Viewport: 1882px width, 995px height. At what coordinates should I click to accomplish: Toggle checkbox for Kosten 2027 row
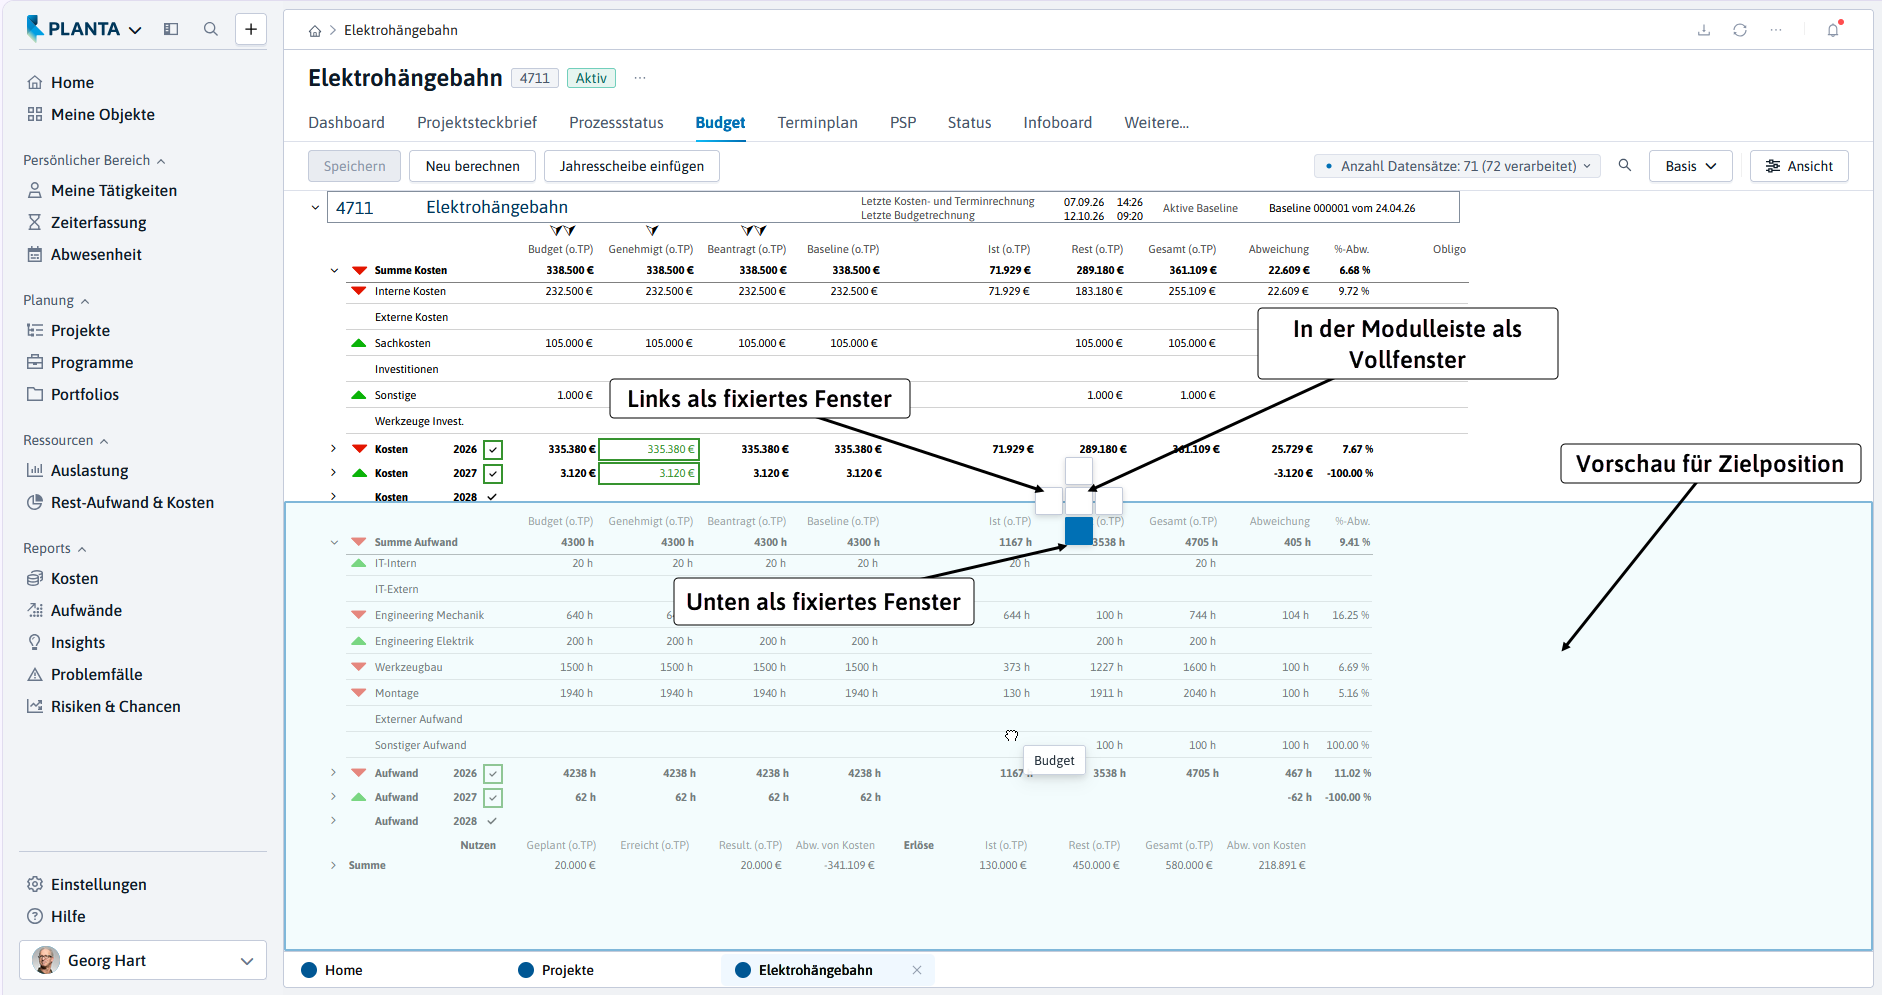pyautogui.click(x=493, y=474)
